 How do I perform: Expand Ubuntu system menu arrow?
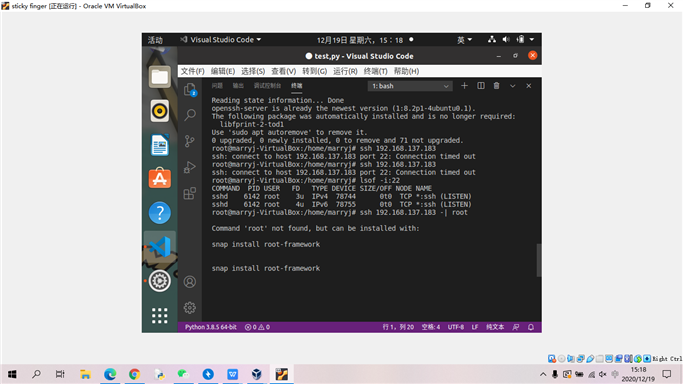(x=532, y=40)
